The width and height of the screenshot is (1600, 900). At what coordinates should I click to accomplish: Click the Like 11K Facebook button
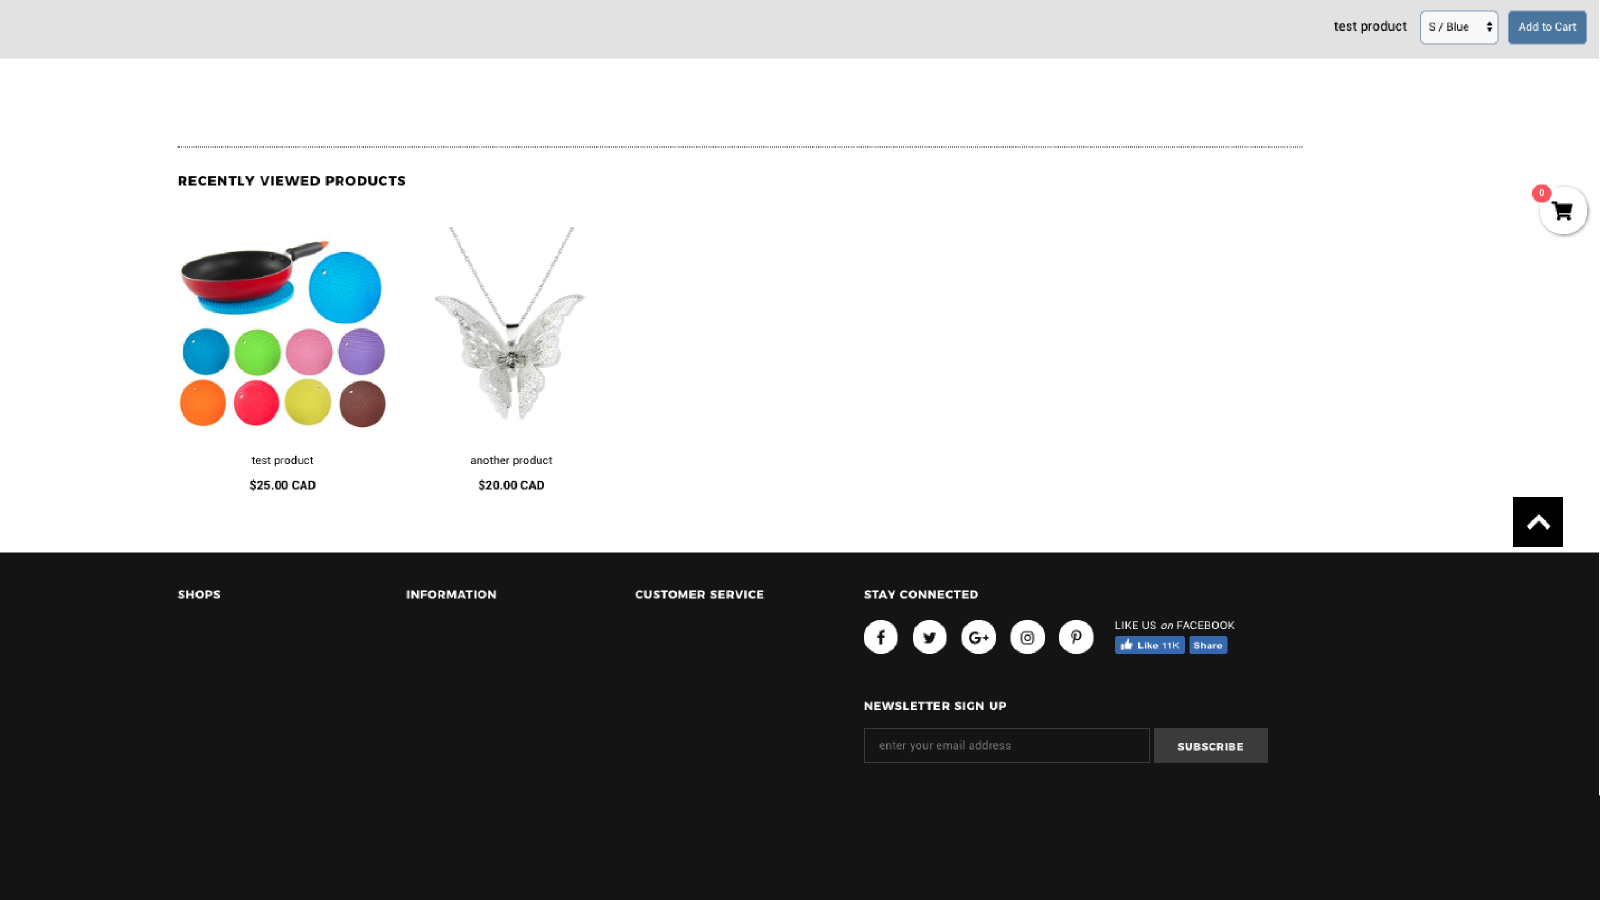[x=1148, y=644]
